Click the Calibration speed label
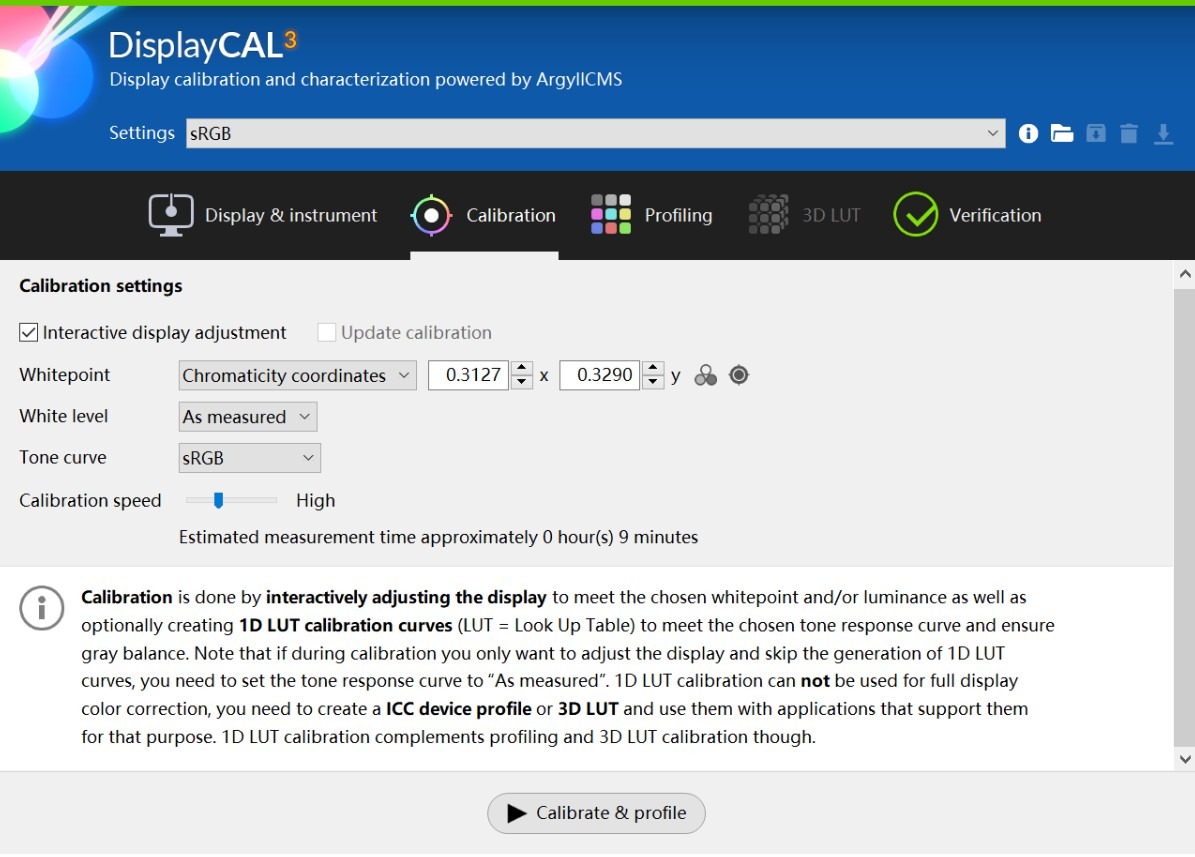 point(90,501)
